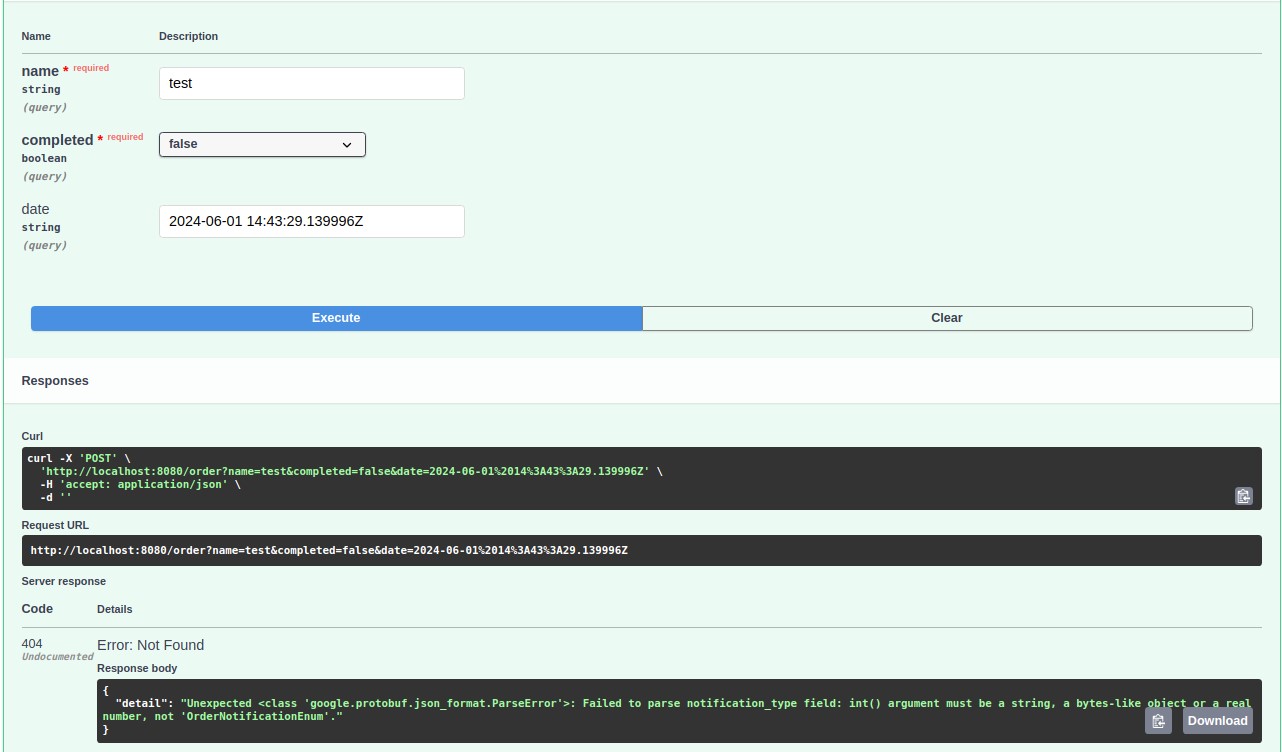This screenshot has height=752, width=1282.
Task: Clear the request parameters
Action: click(x=947, y=318)
